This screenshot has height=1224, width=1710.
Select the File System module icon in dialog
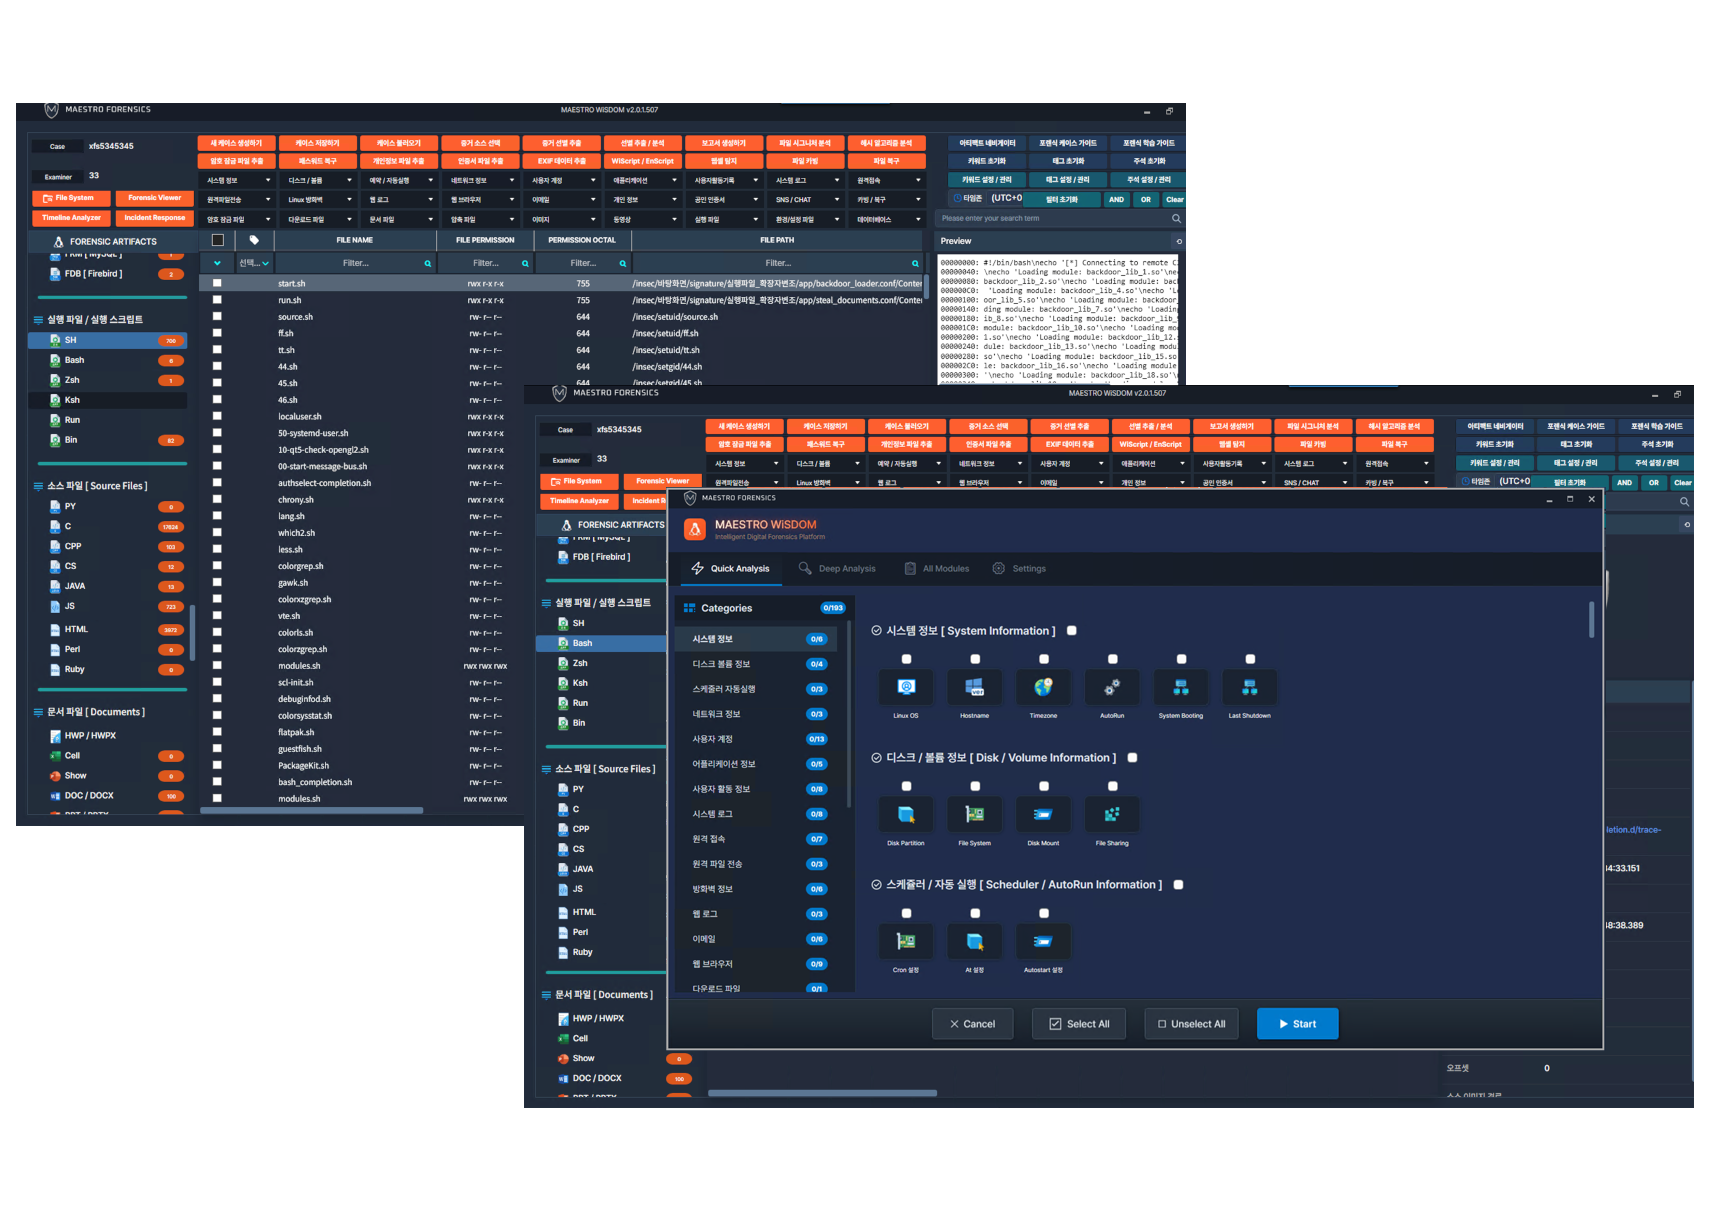(975, 814)
